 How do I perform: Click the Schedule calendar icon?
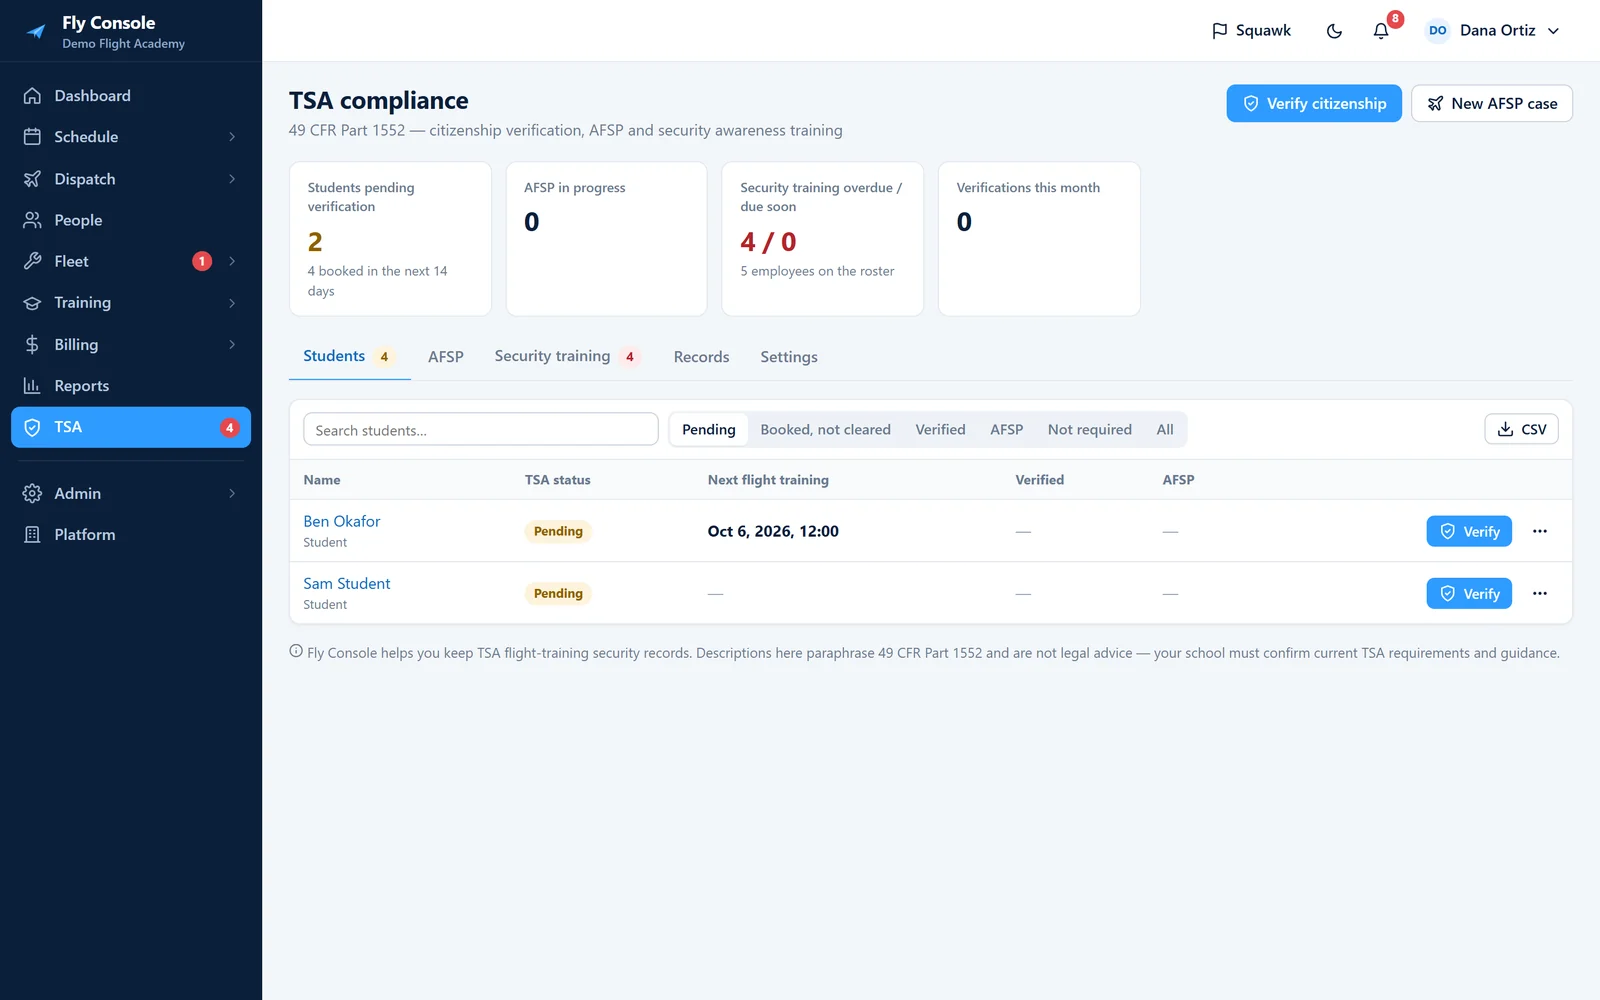32,137
